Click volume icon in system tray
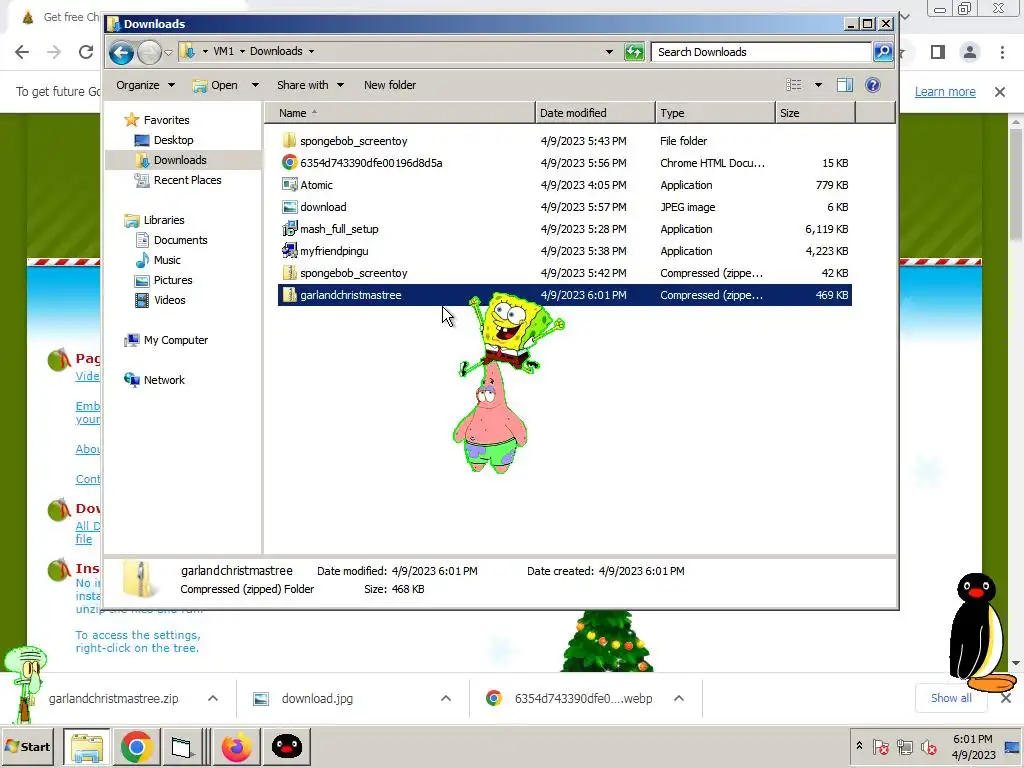The image size is (1024, 768). point(929,746)
